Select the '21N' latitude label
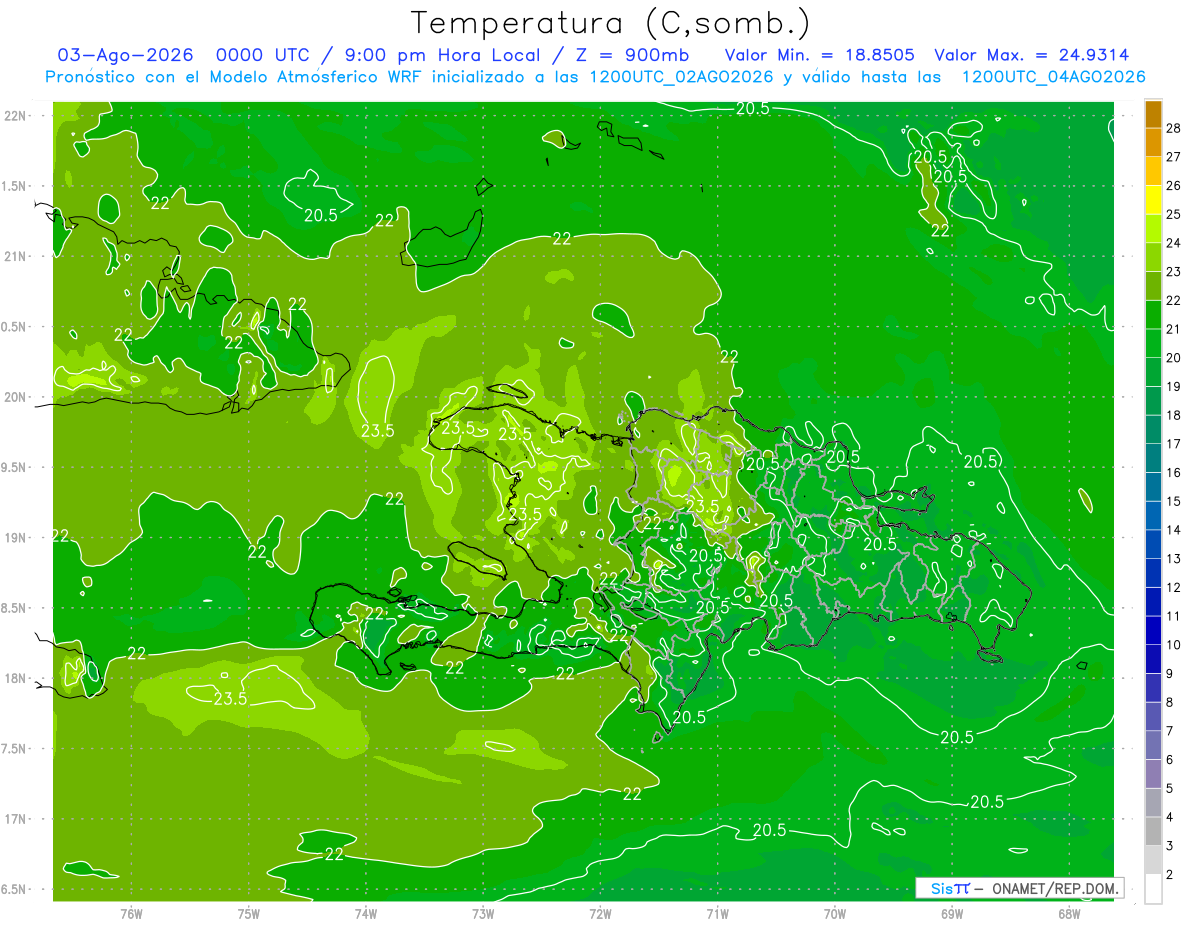 [x=17, y=256]
